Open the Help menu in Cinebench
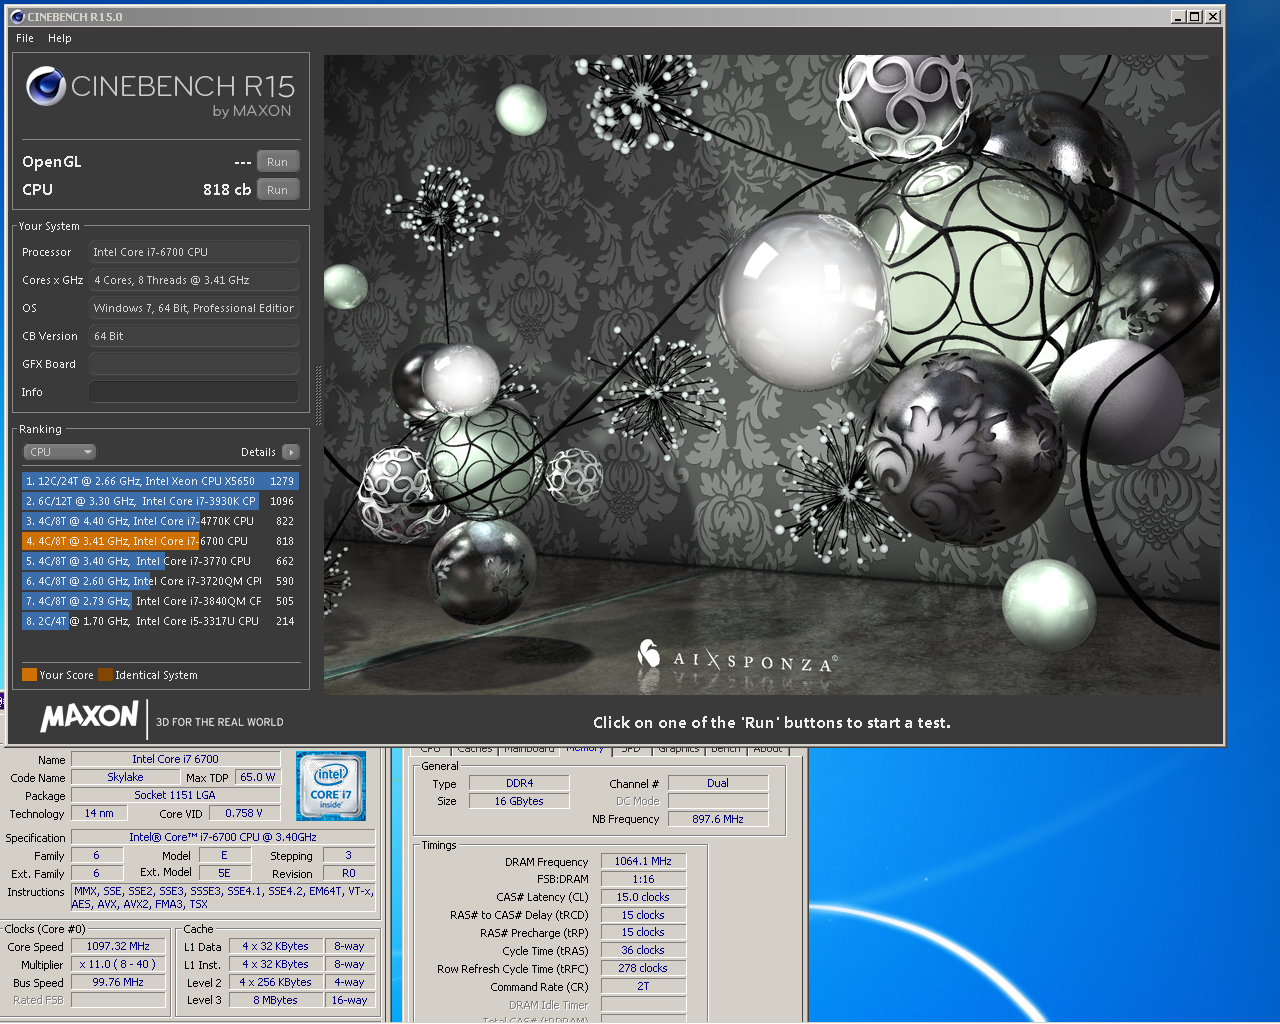Screen dimensions: 1280x1024 60,38
